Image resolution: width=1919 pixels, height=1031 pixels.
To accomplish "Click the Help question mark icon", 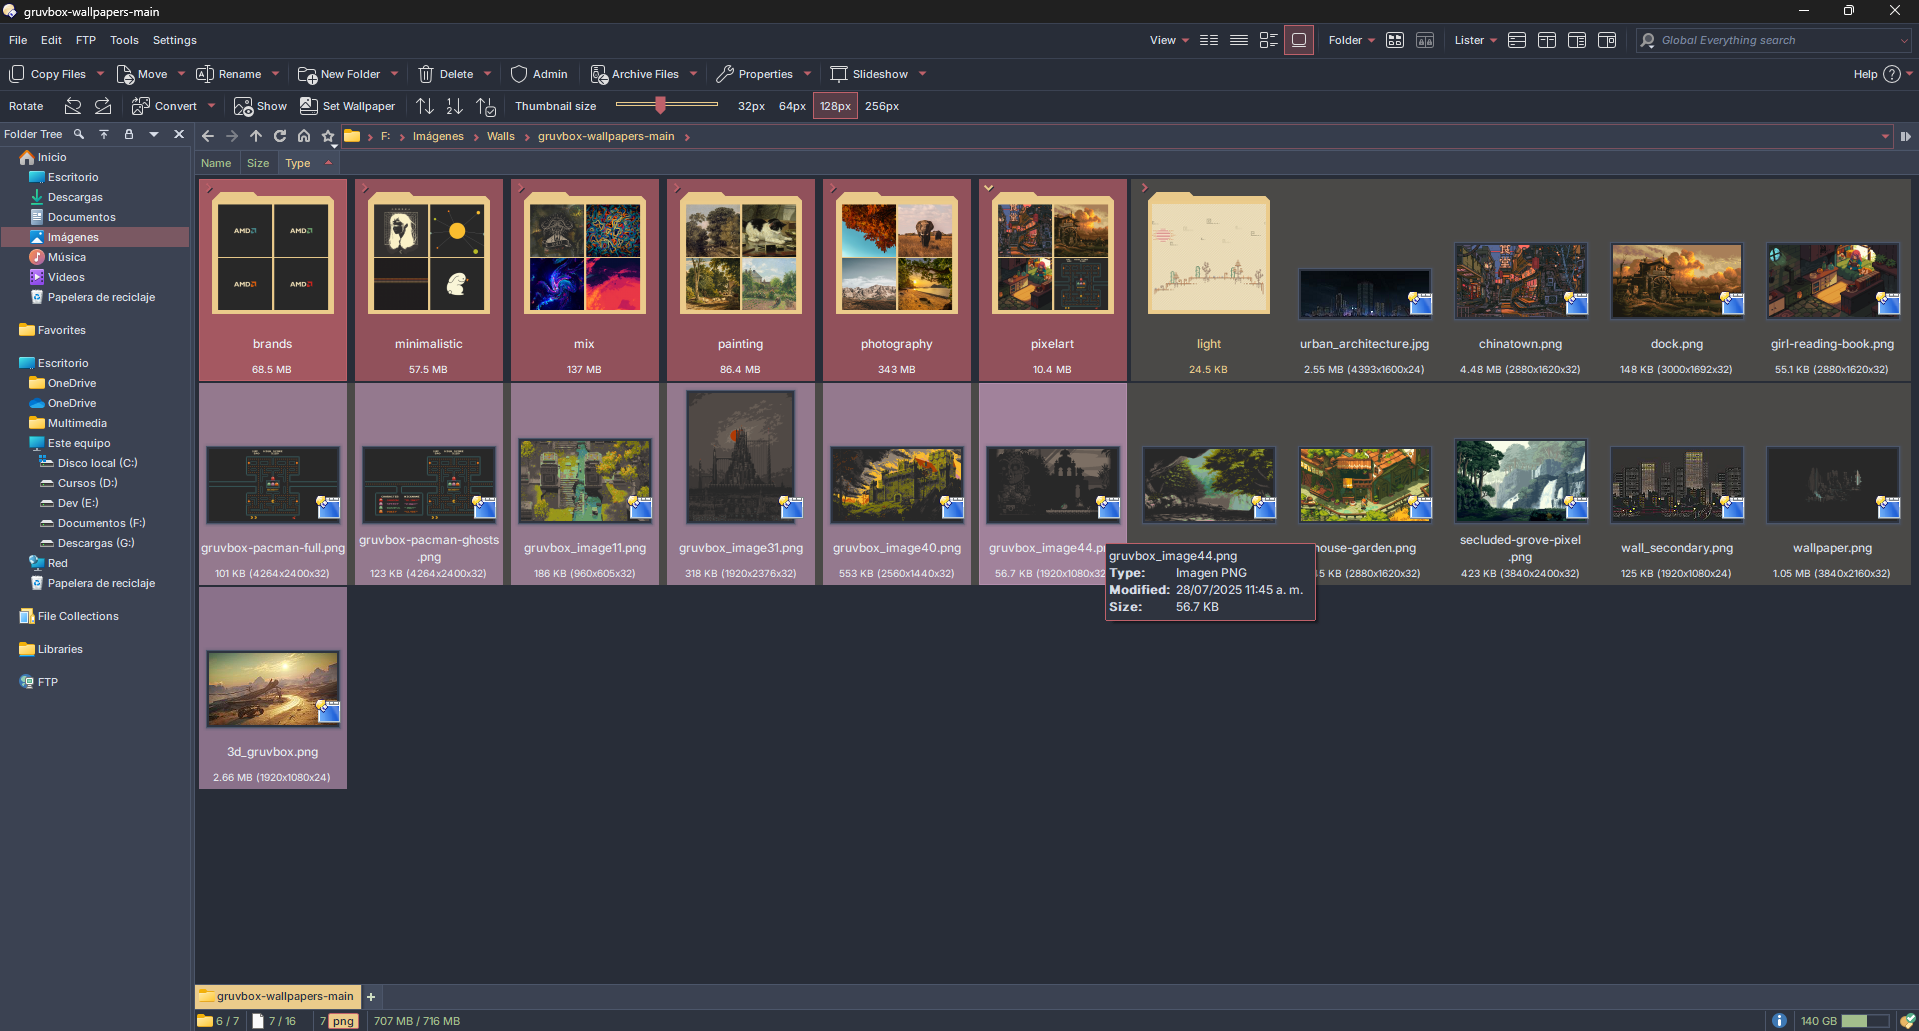I will coord(1891,74).
